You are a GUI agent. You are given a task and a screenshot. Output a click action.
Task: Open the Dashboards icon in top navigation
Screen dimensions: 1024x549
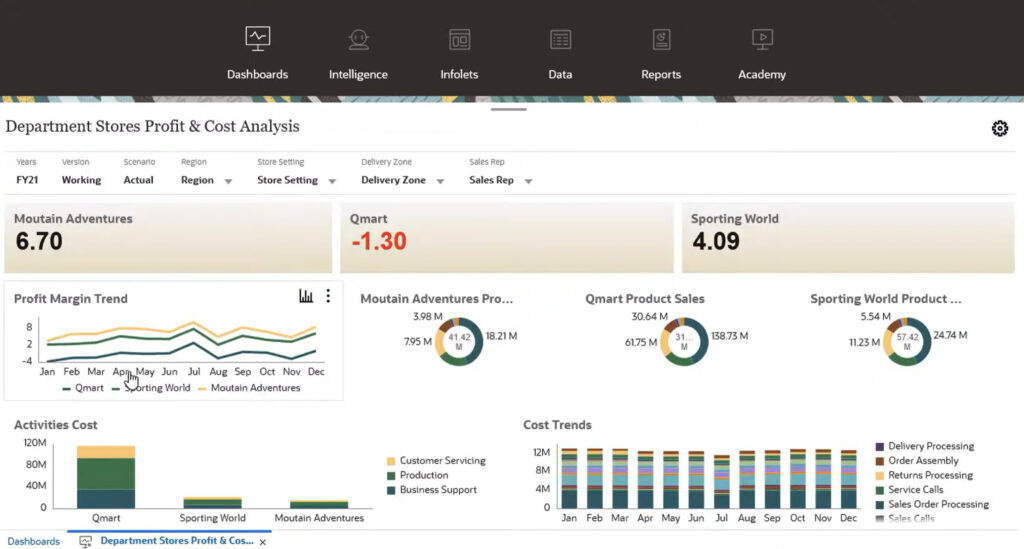pyautogui.click(x=257, y=40)
